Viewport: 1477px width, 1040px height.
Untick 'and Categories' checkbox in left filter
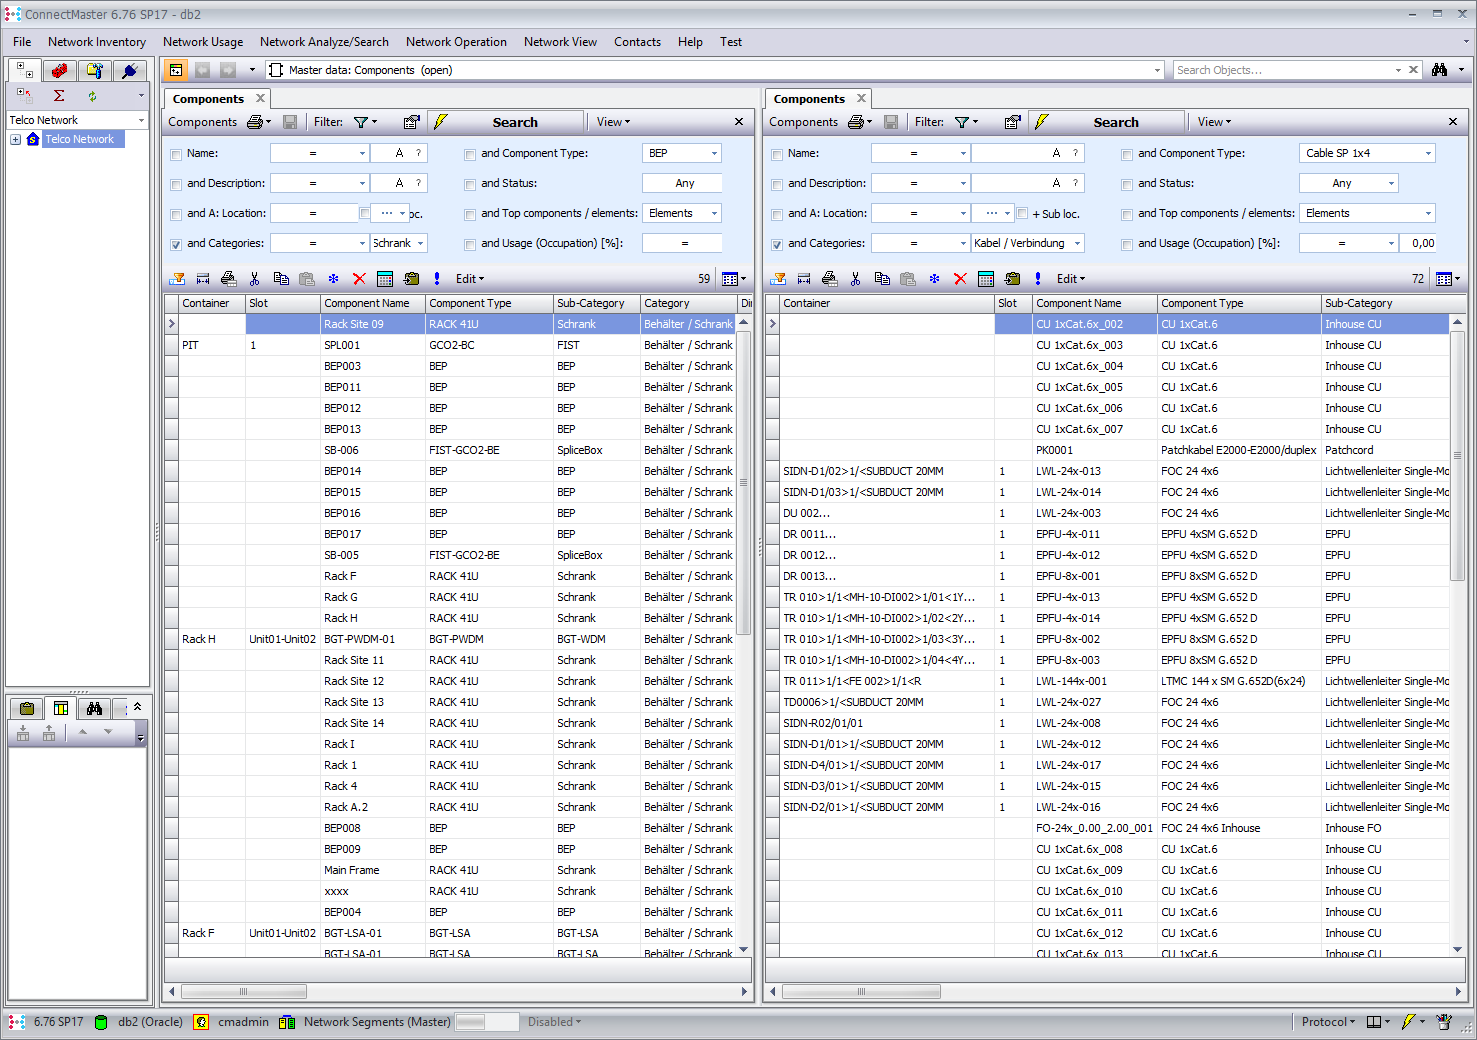(176, 244)
